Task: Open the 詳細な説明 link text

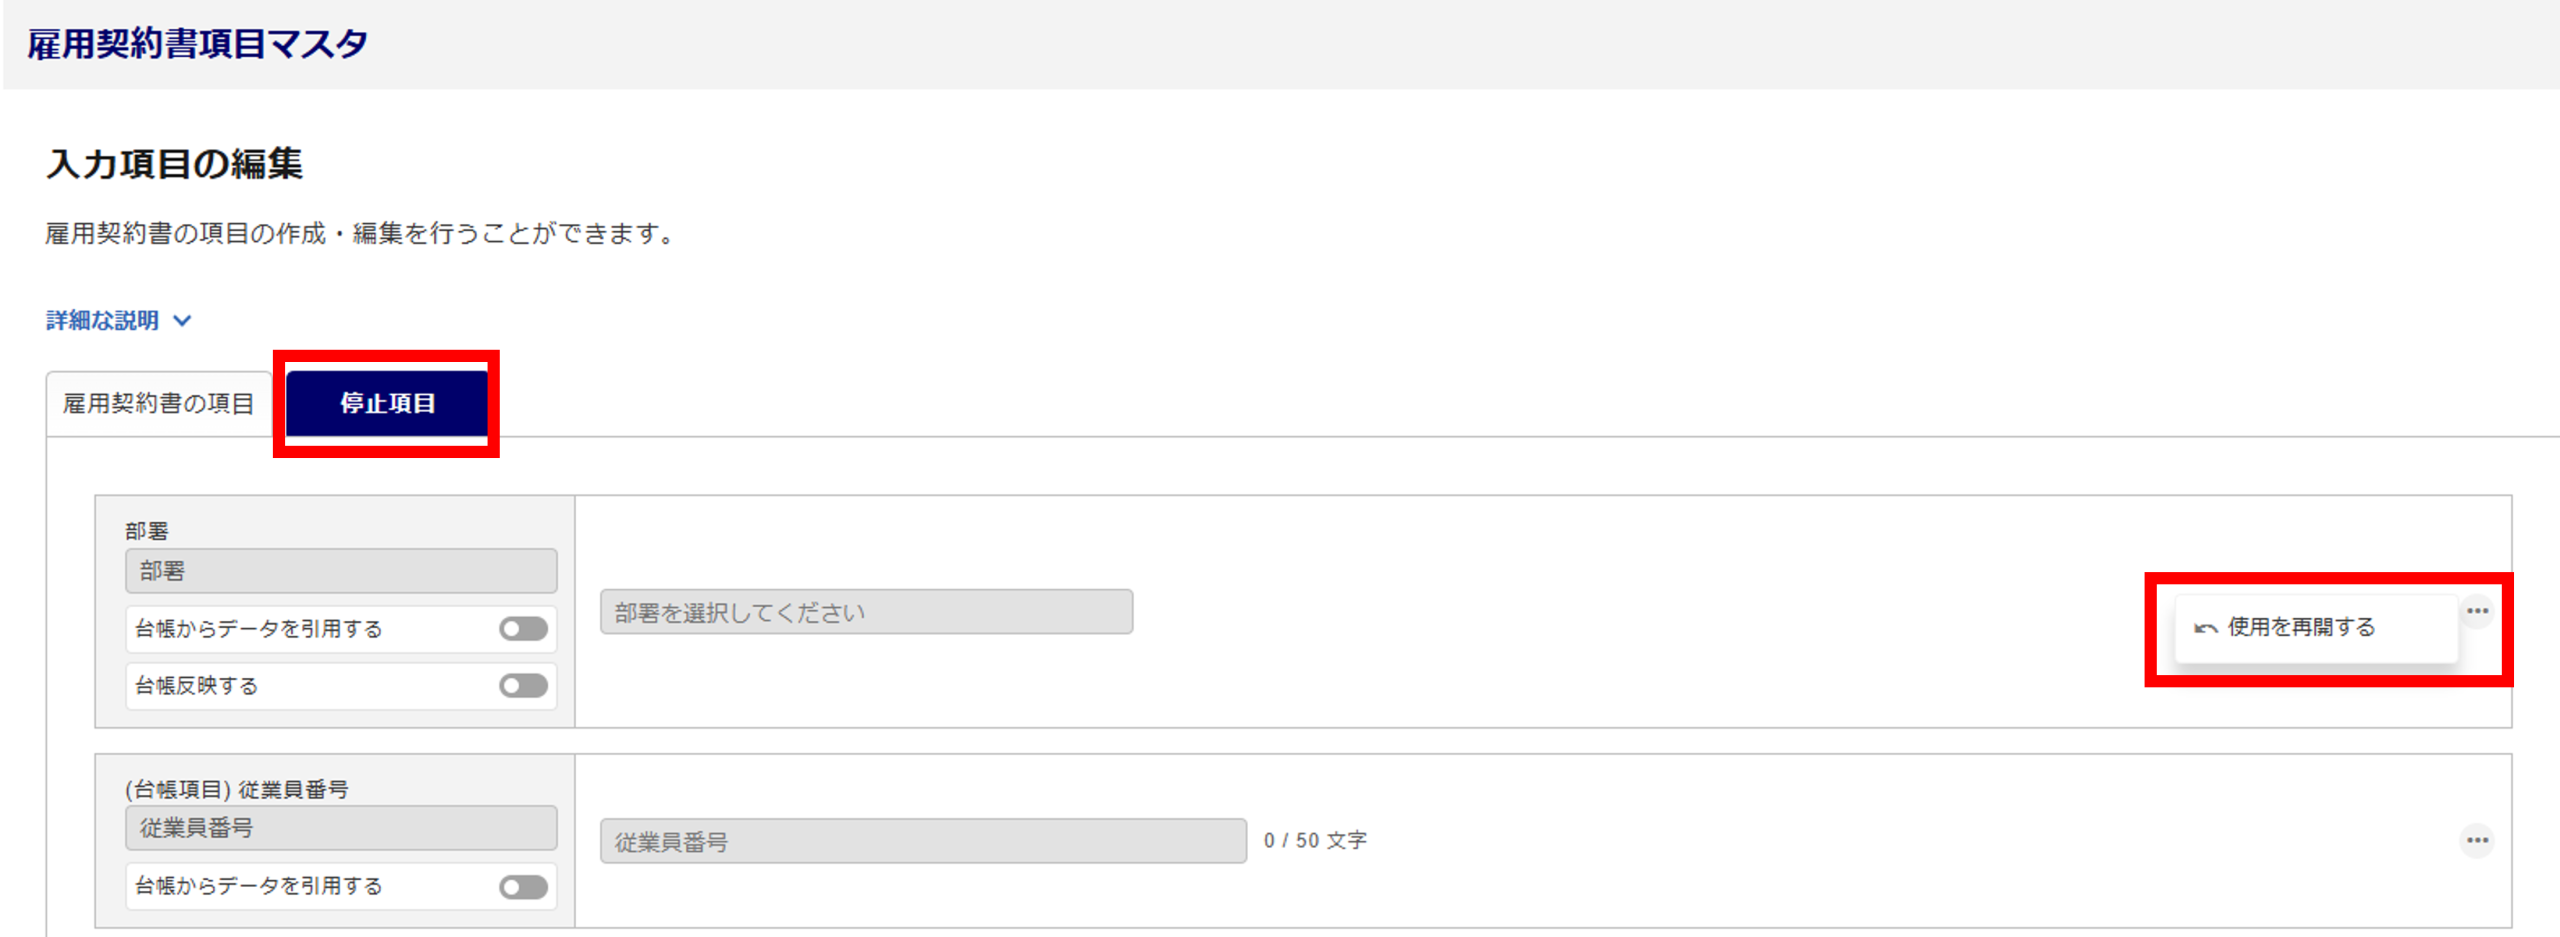Action: point(103,321)
